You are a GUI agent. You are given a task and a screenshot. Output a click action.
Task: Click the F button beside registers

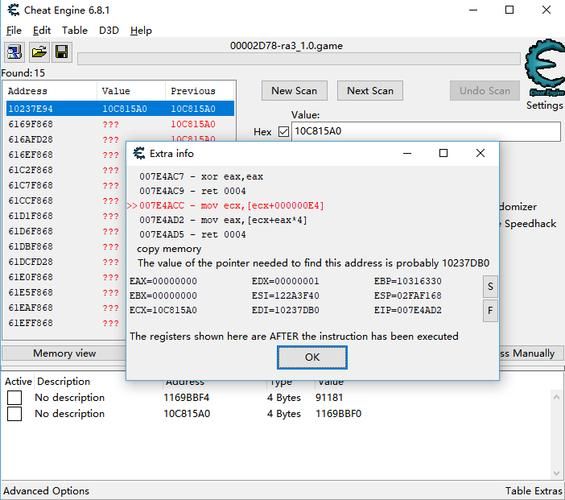[x=490, y=311]
